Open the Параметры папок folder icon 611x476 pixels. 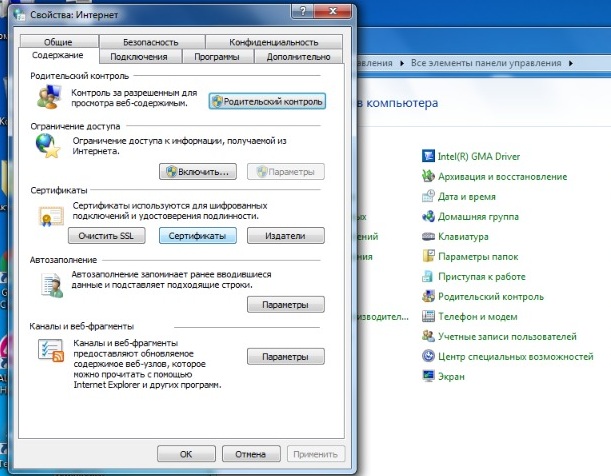pos(428,256)
